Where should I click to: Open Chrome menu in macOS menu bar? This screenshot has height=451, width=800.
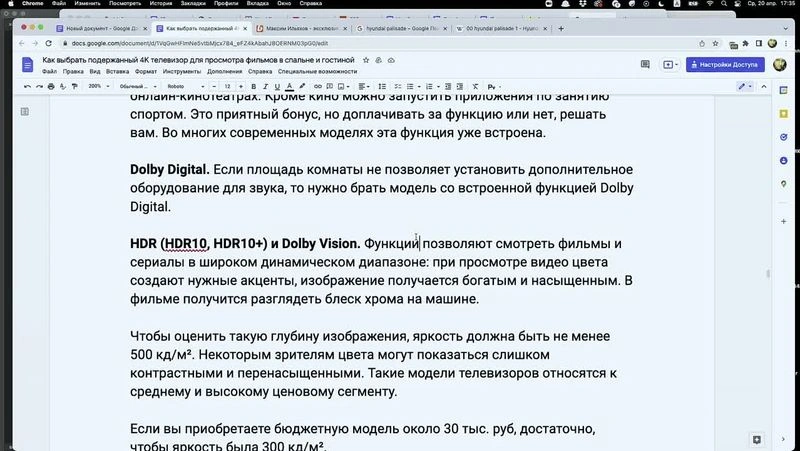point(33,3)
